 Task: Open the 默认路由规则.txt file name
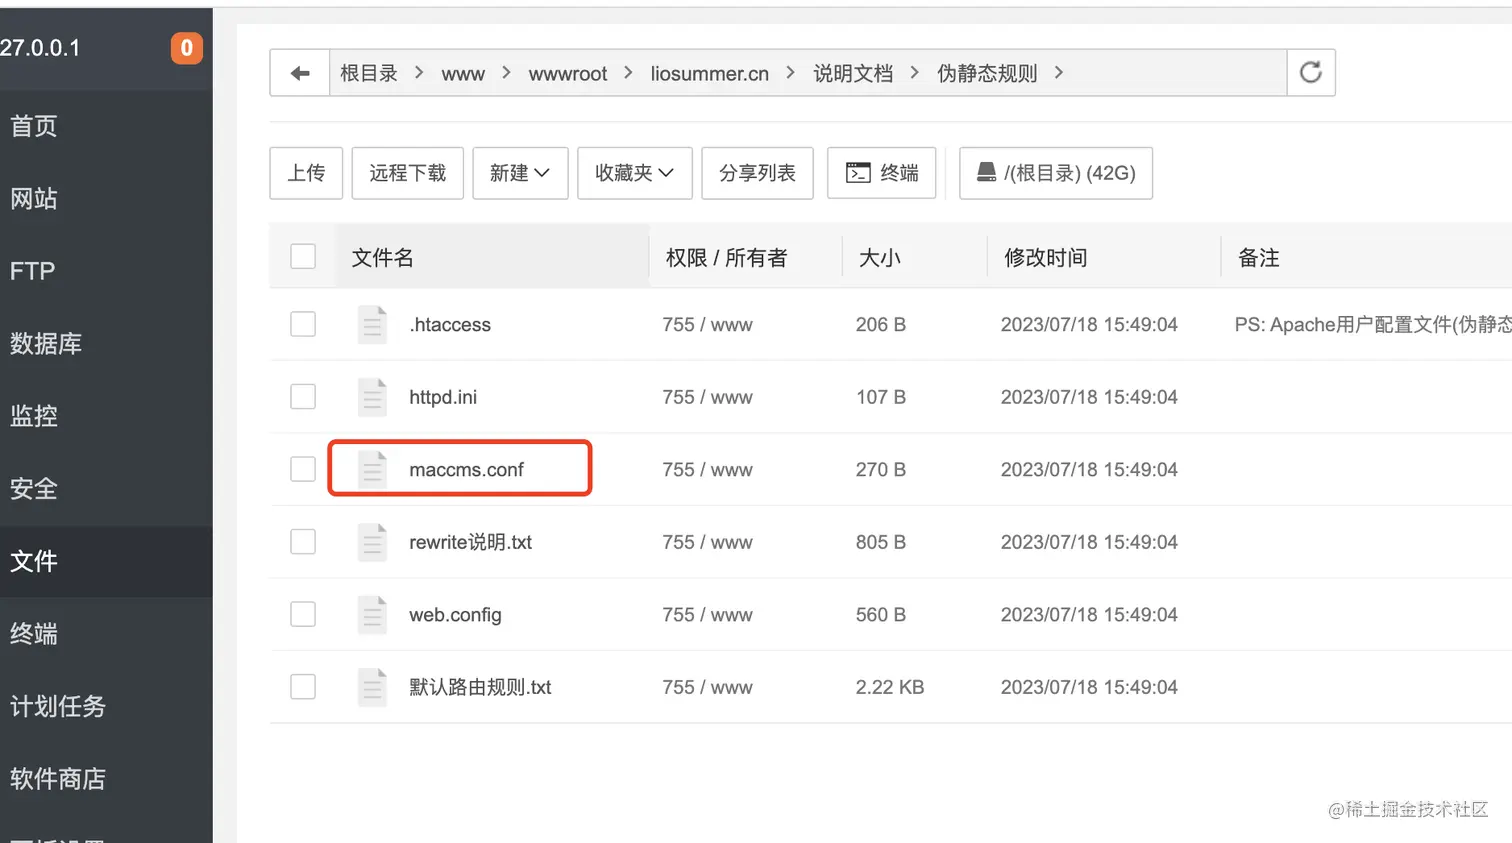click(480, 687)
